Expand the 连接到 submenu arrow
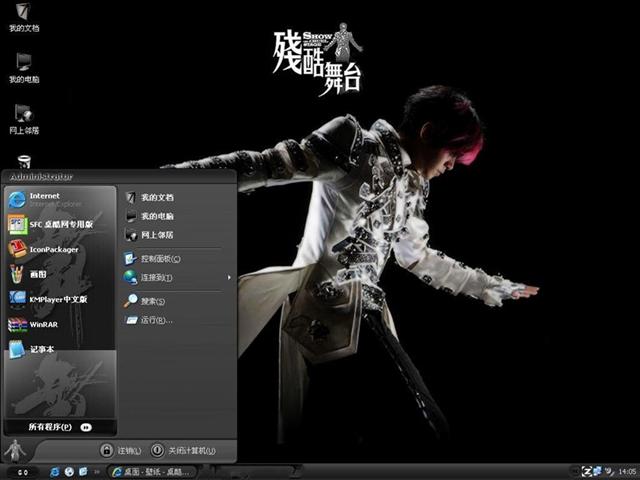Screen dimensions: 640x480 229,278
